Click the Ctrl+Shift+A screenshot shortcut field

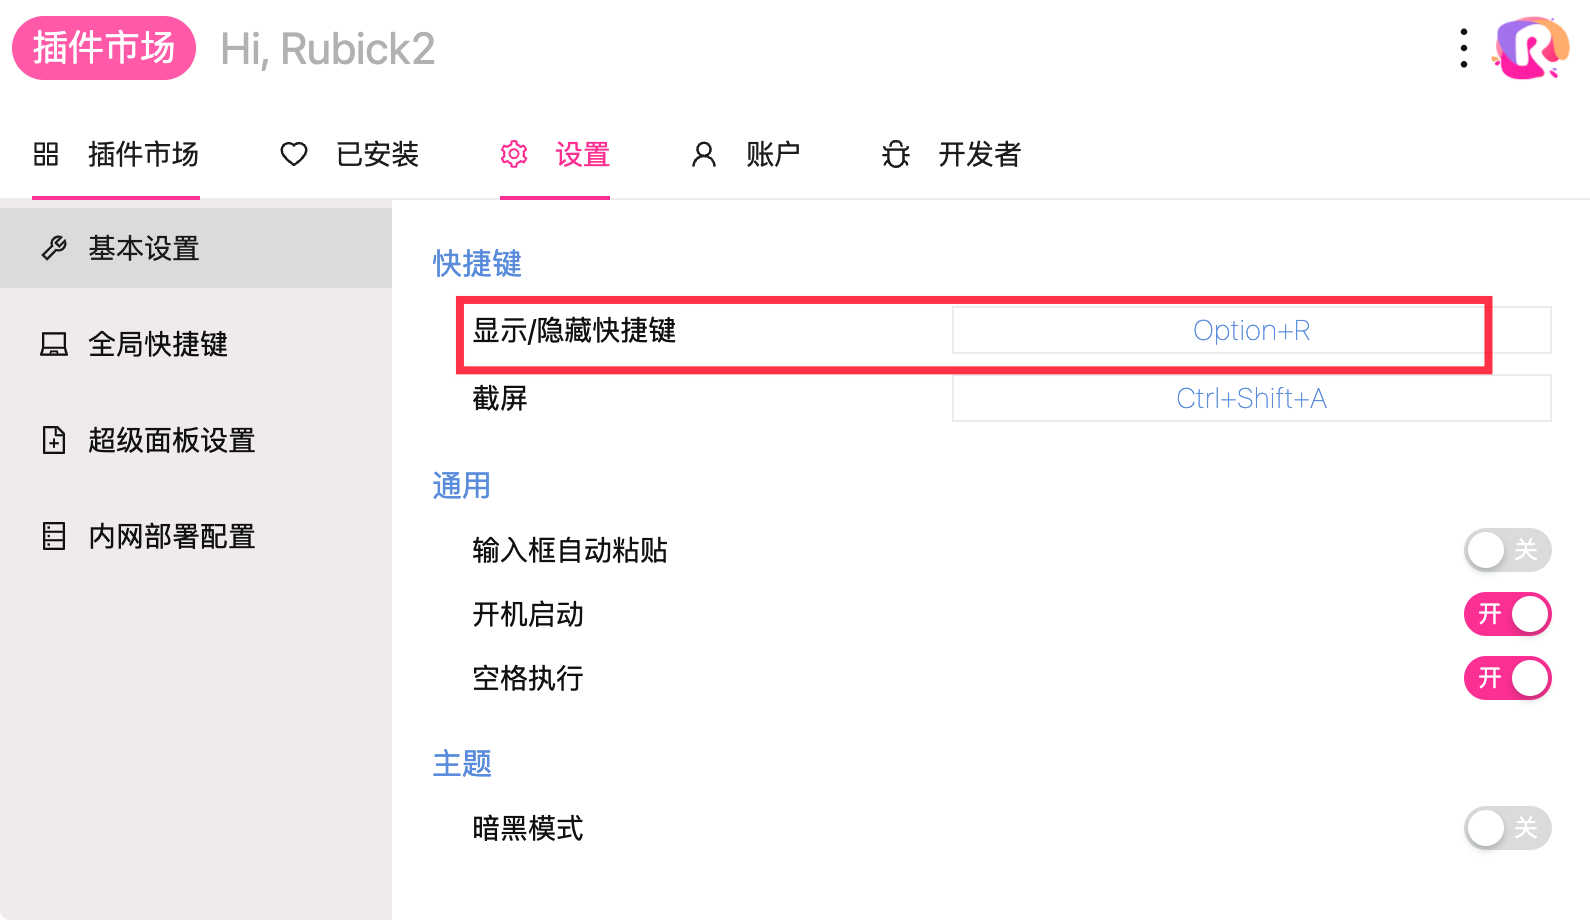(x=1251, y=398)
